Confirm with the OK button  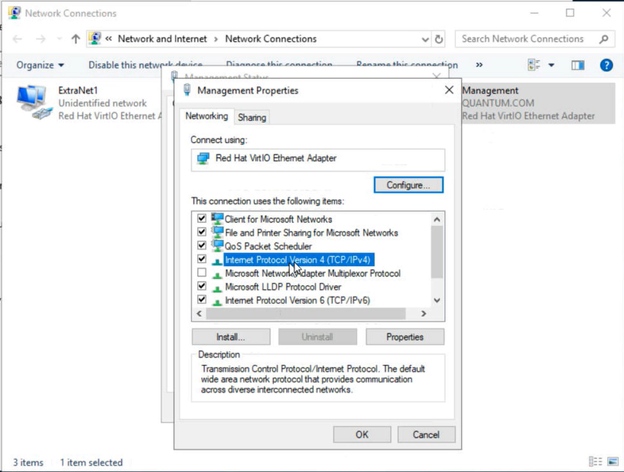point(362,435)
